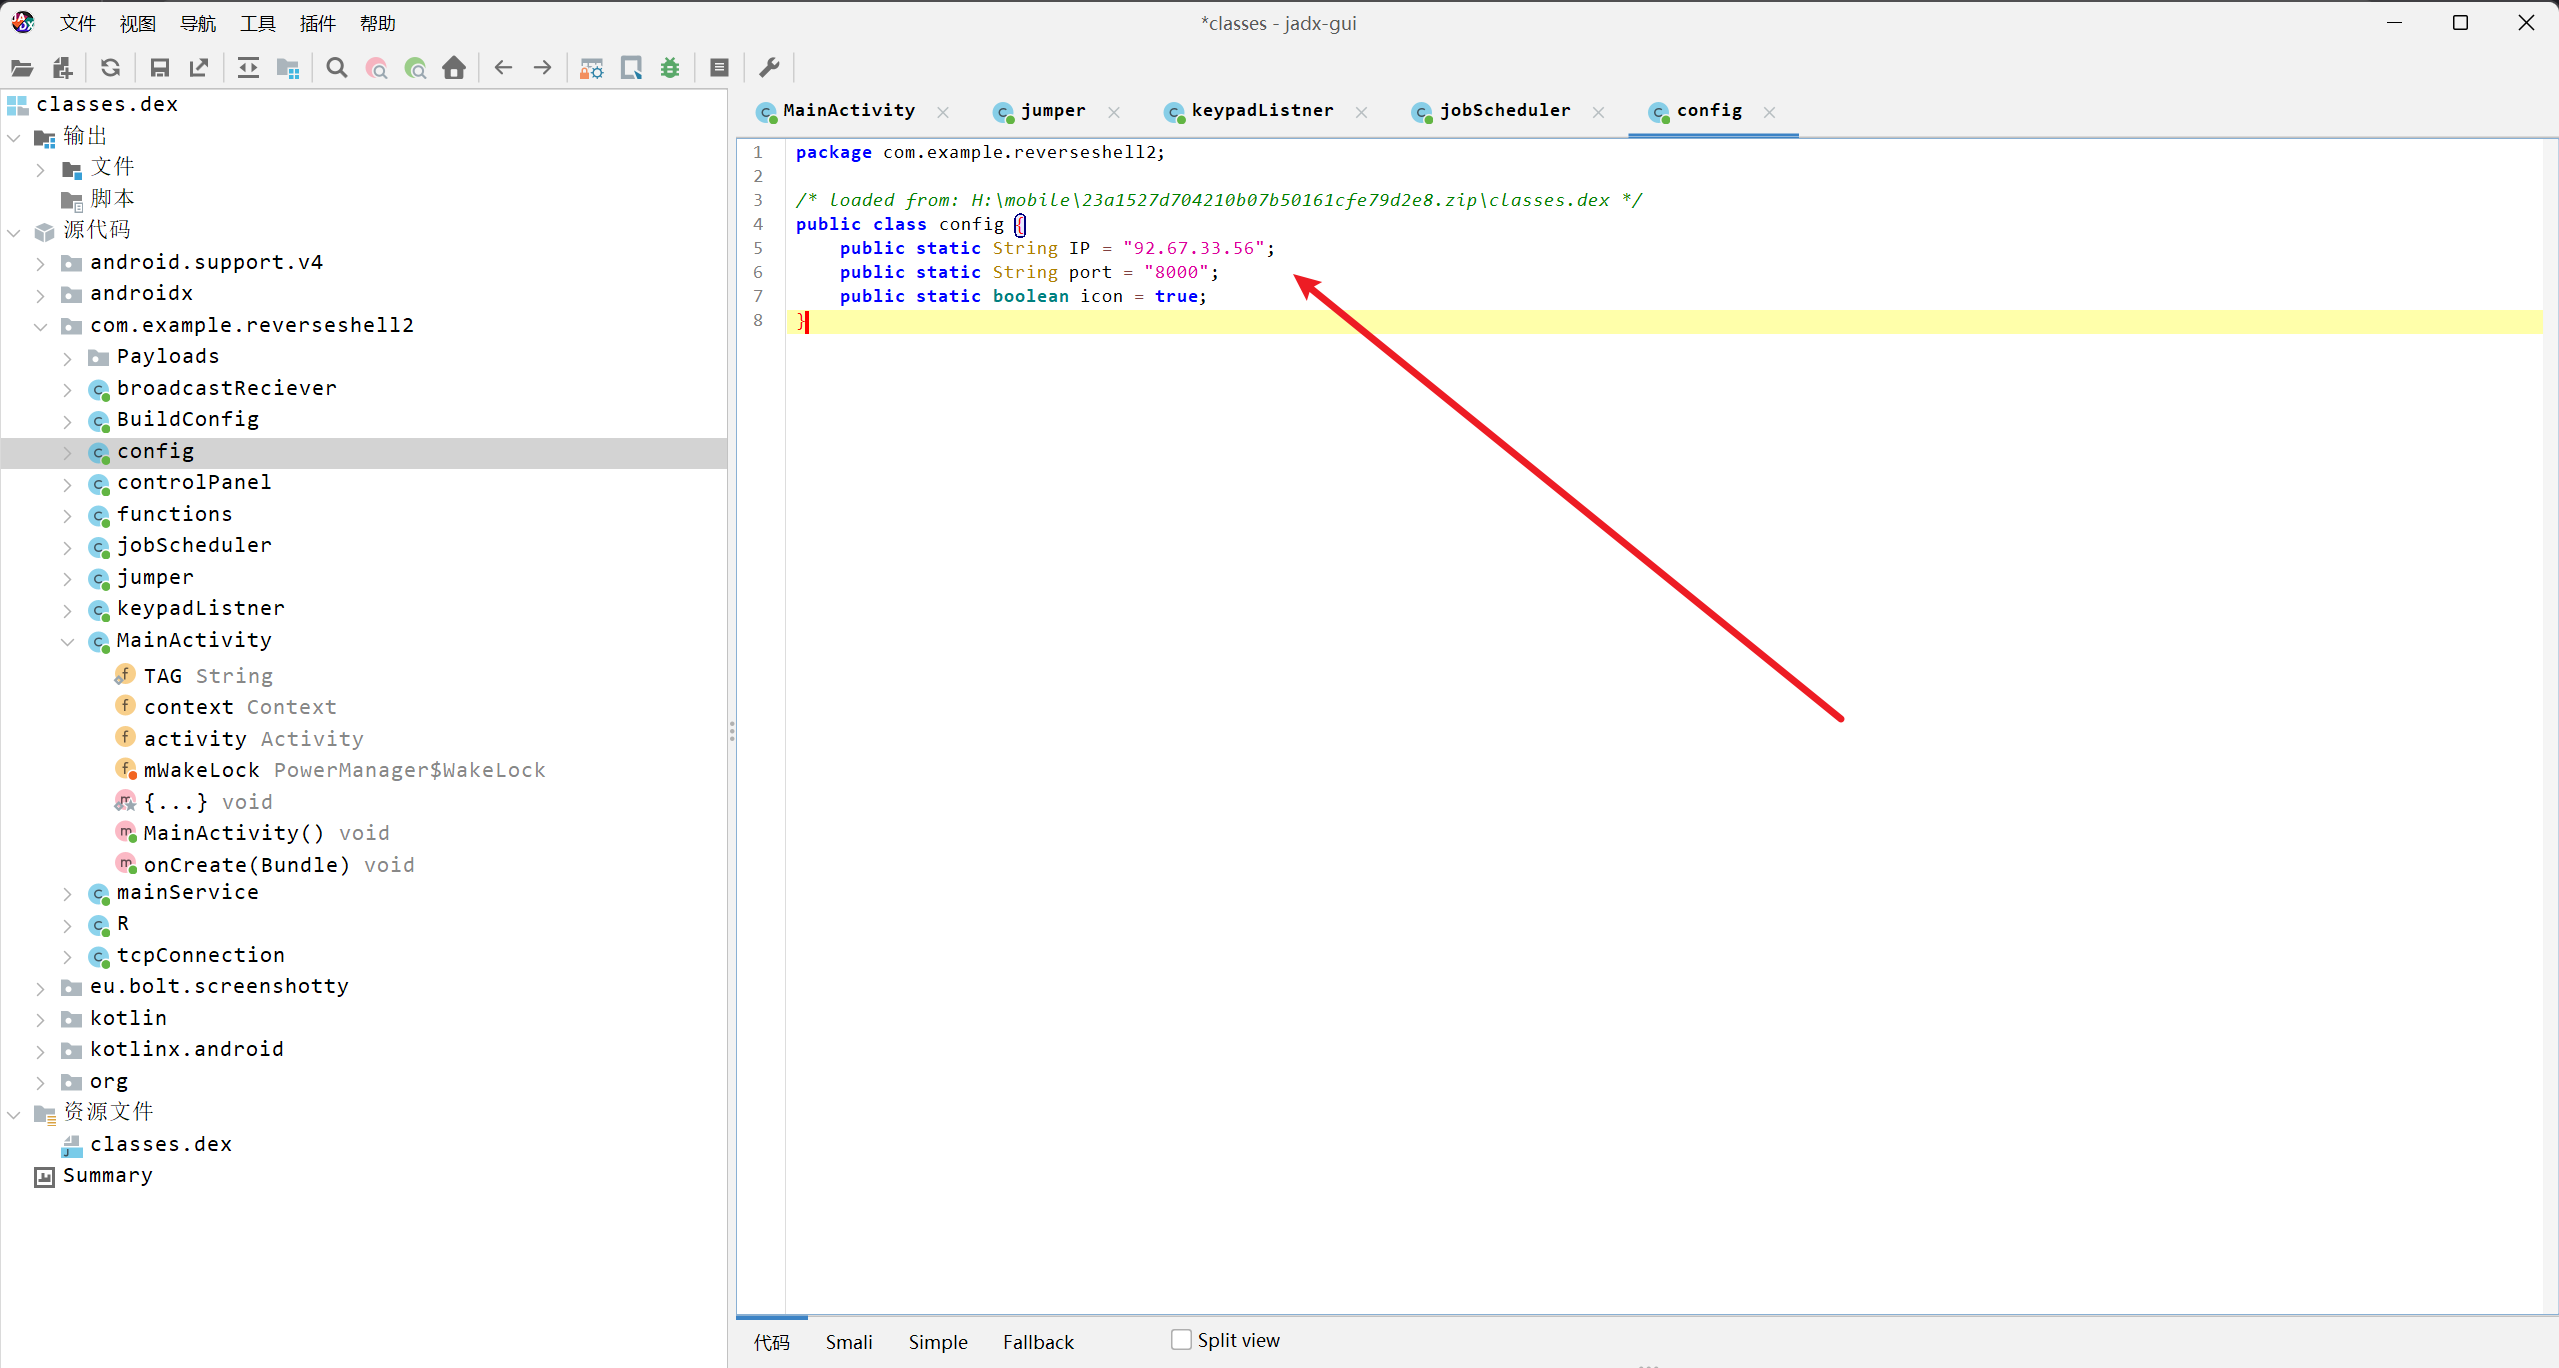Open preferences wrench icon
Screen dimensions: 2559x1368
(769, 68)
